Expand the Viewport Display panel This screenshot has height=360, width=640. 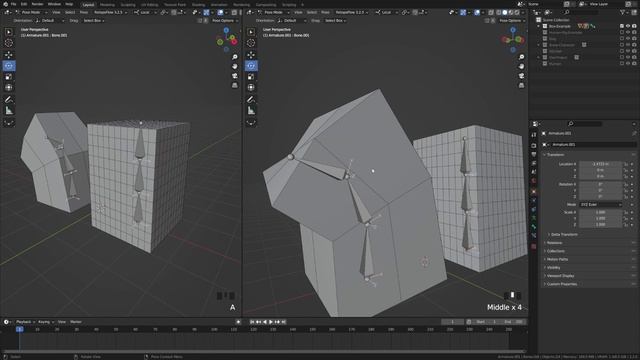pos(560,276)
